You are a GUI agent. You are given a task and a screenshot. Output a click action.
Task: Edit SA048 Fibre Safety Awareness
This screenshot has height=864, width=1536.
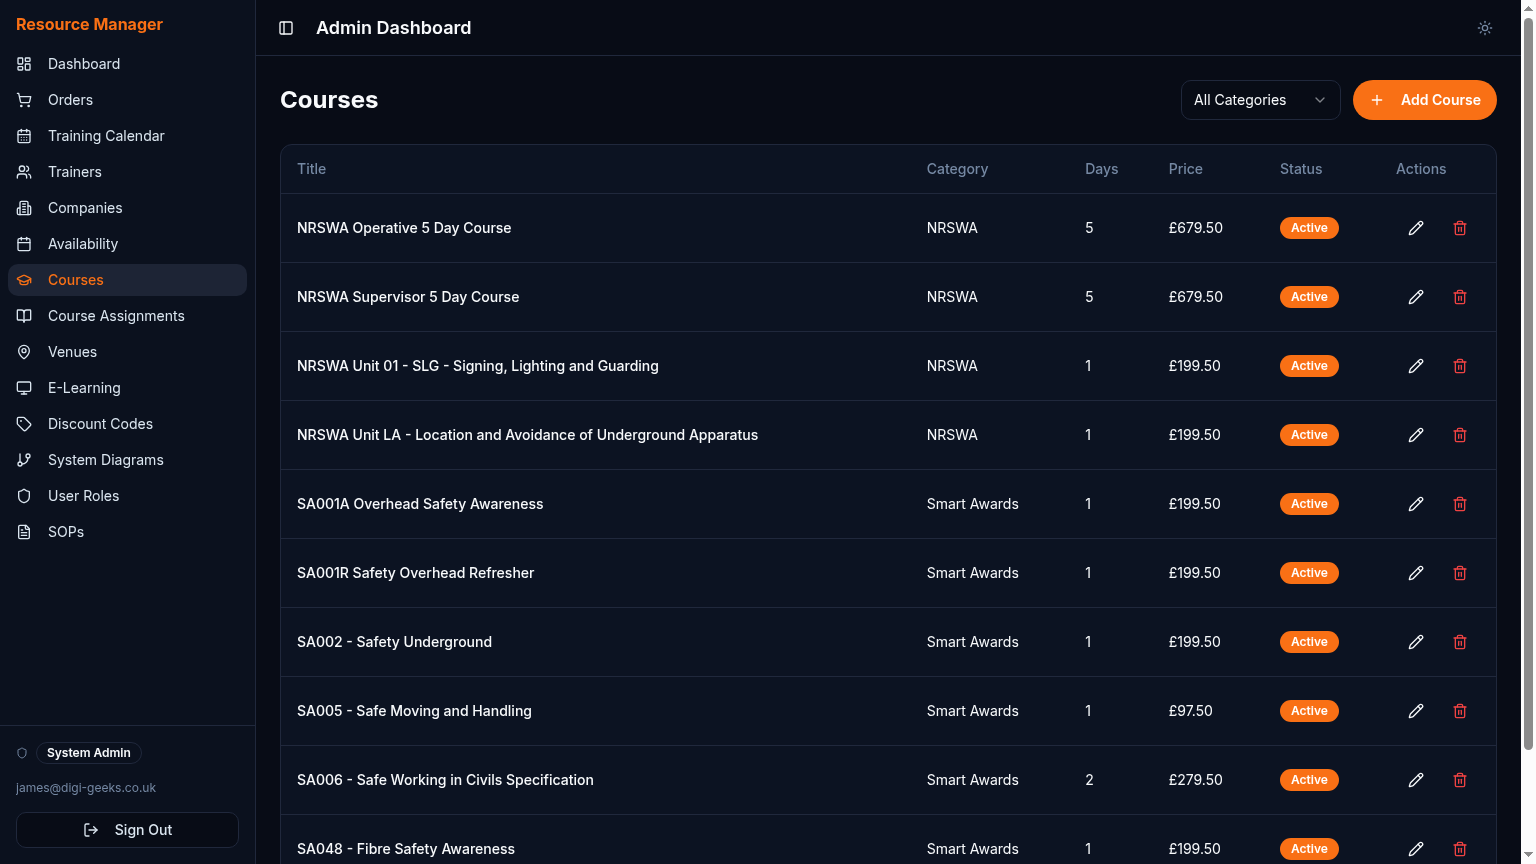pyautogui.click(x=1416, y=849)
